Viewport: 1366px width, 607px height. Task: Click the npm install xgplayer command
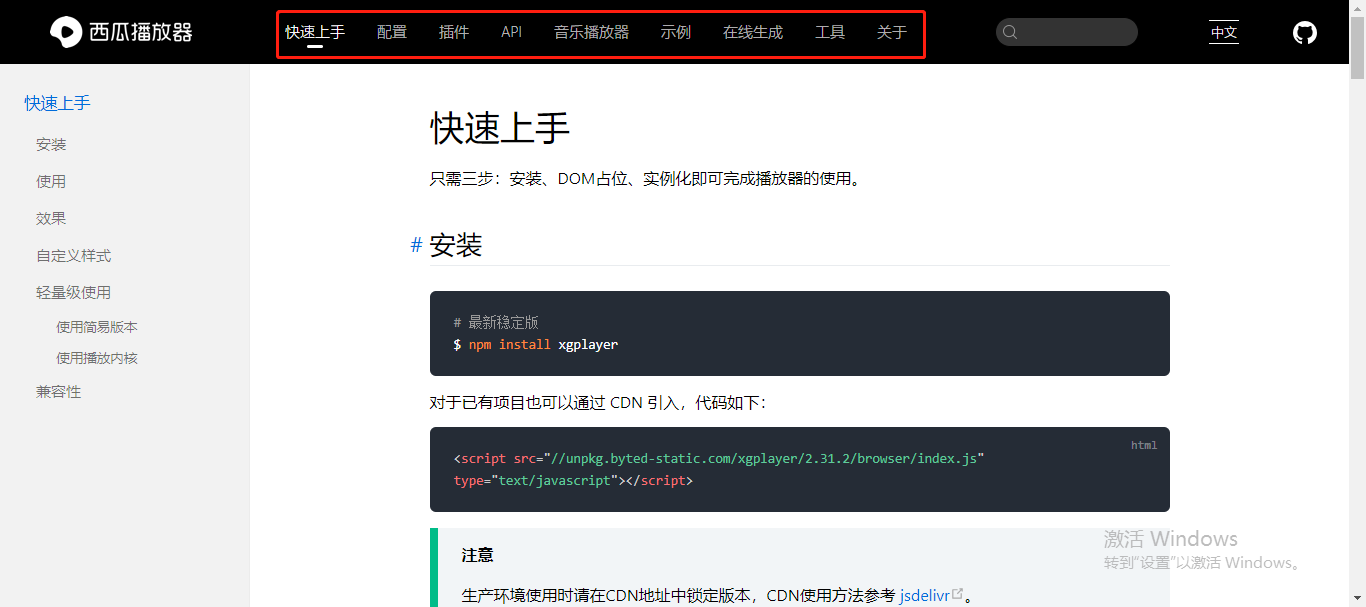[x=536, y=344]
